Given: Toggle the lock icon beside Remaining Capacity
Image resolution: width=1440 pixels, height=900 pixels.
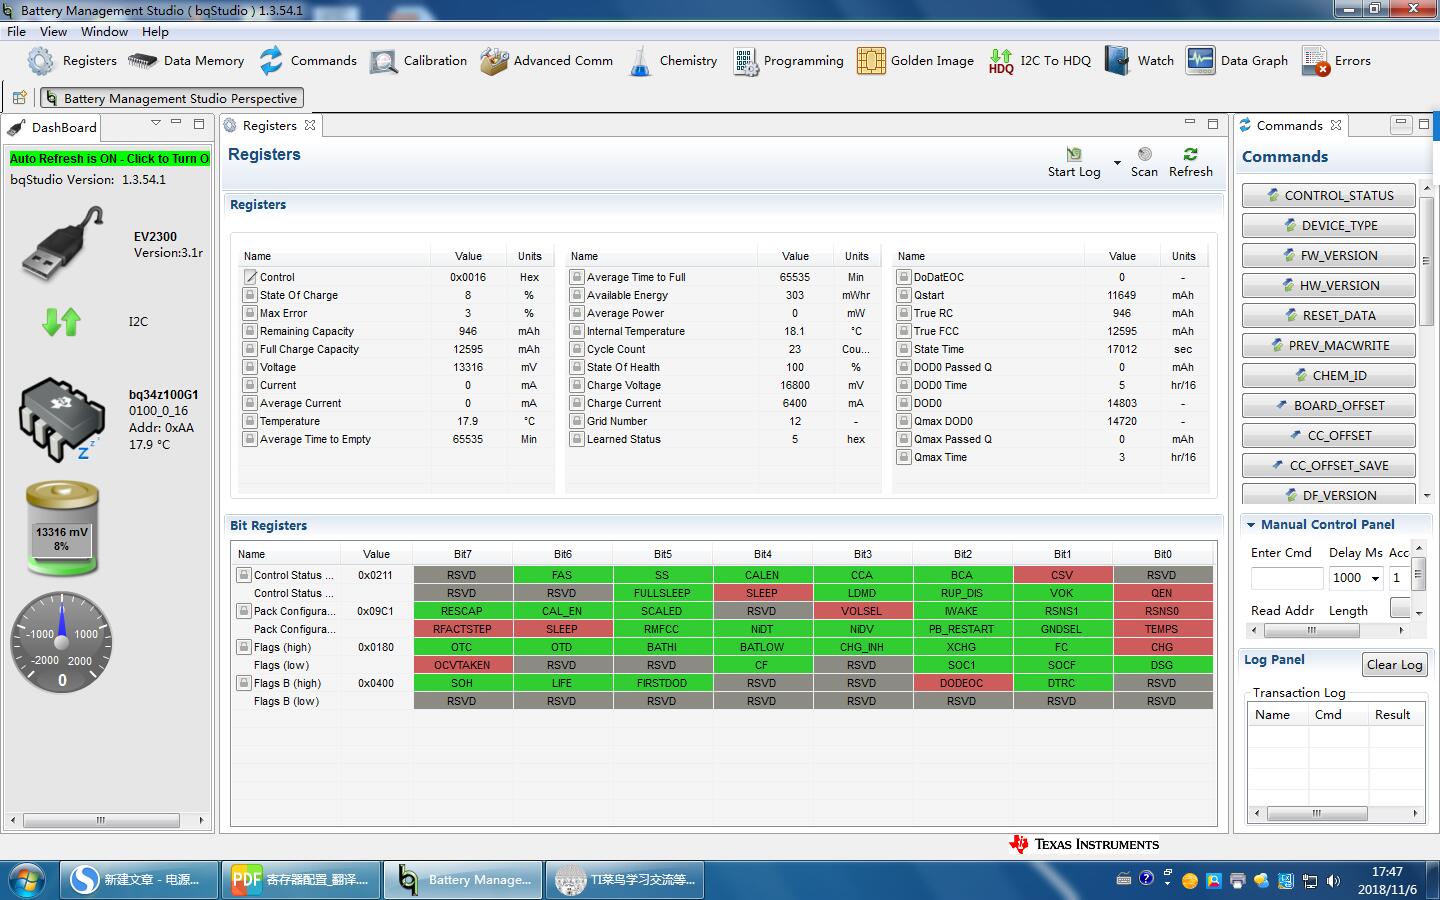Looking at the screenshot, I should click(x=250, y=331).
